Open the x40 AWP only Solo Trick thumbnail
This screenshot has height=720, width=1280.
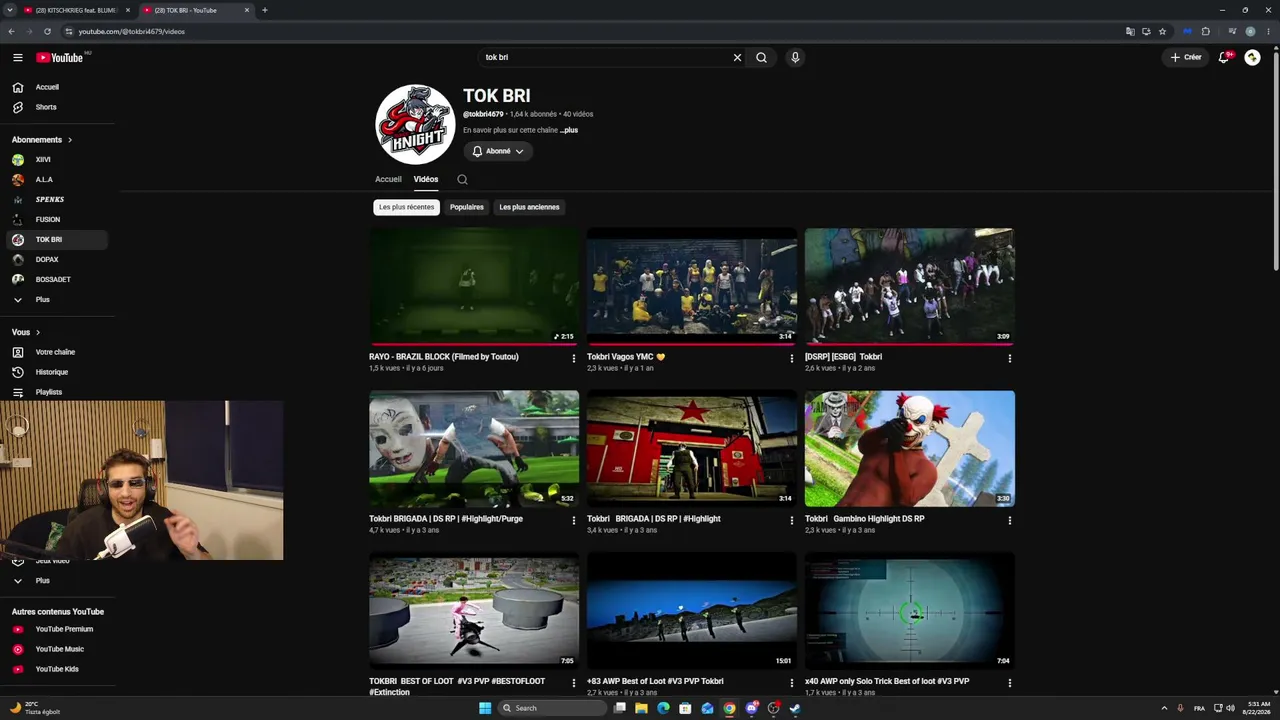(910, 611)
